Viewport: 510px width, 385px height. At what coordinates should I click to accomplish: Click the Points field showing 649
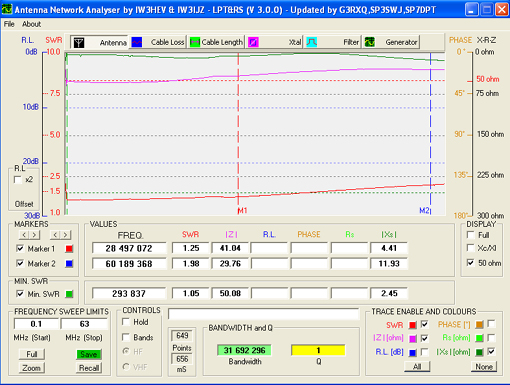pyautogui.click(x=182, y=336)
